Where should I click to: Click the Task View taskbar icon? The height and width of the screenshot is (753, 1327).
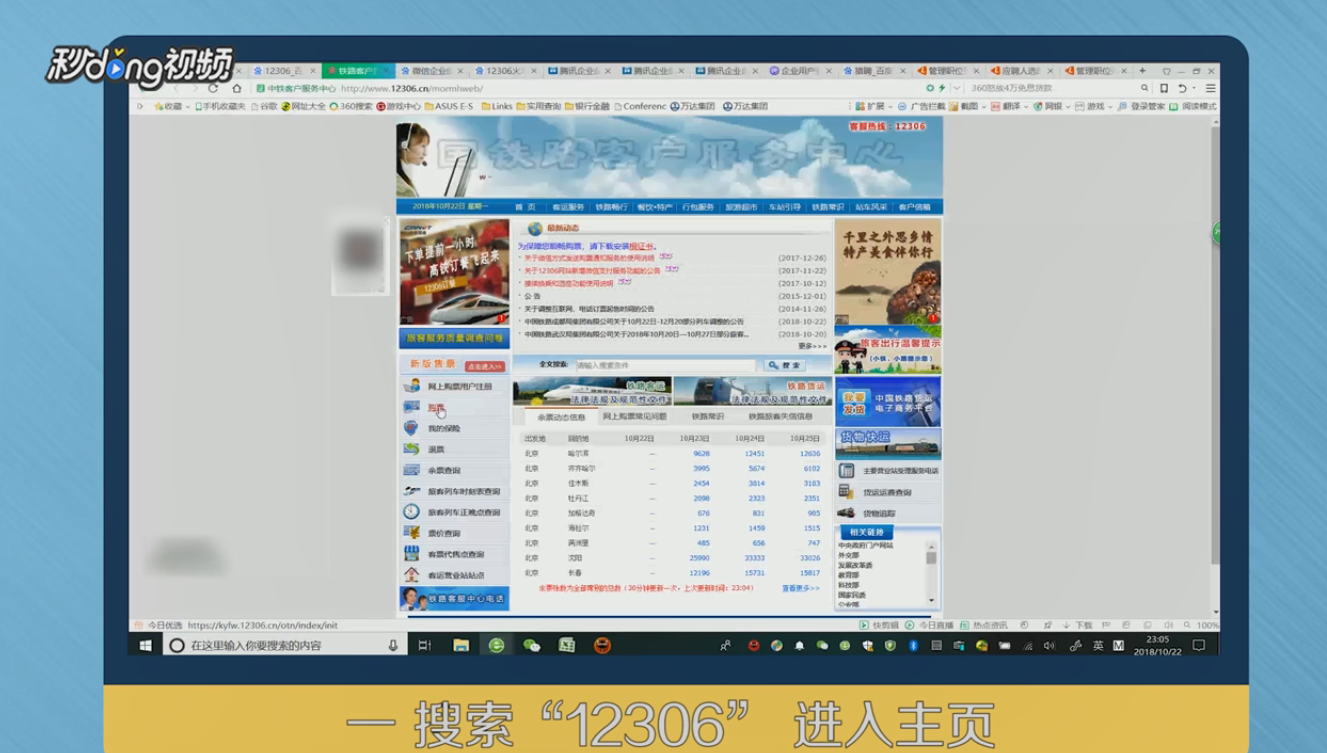coord(425,646)
